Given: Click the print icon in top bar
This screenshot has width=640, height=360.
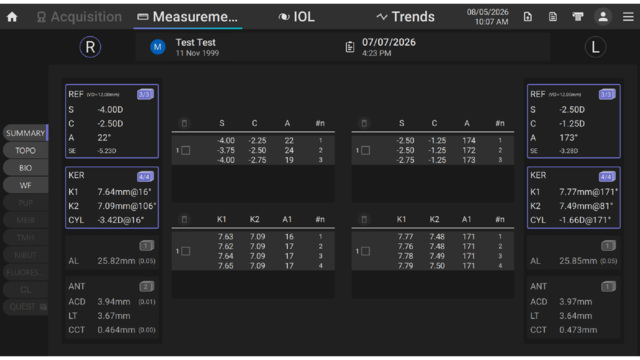Looking at the screenshot, I should 578,17.
